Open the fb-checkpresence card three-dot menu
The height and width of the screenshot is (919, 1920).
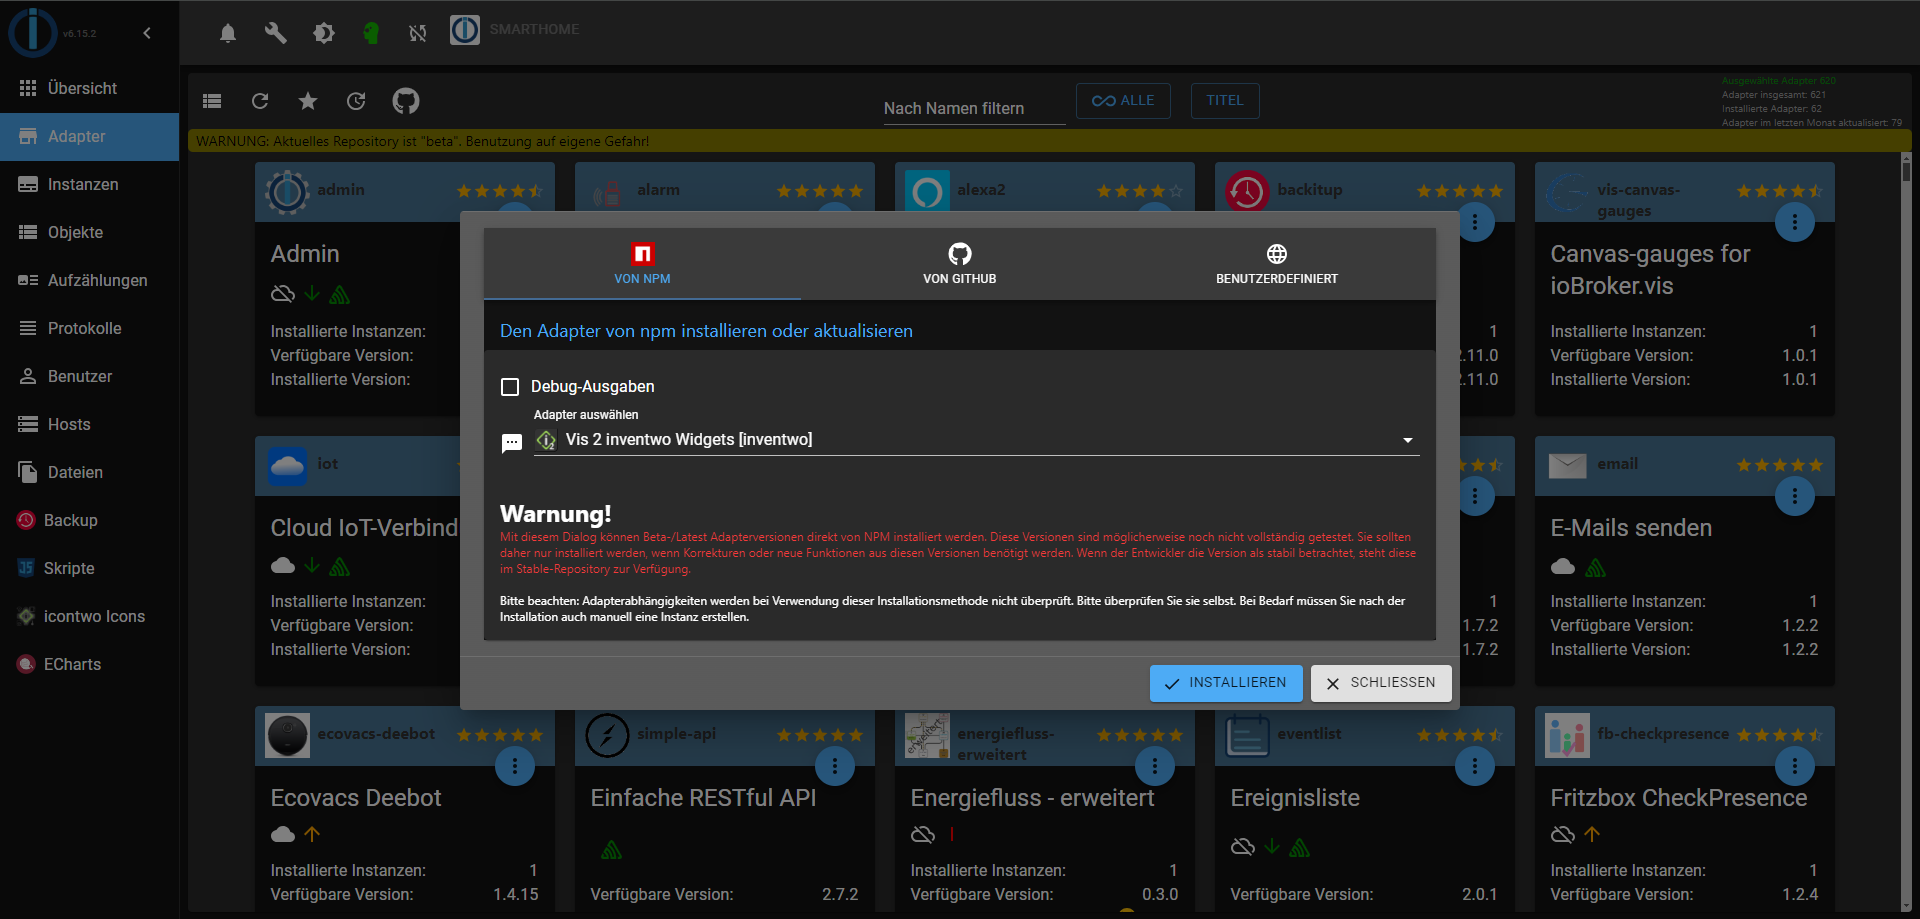pyautogui.click(x=1795, y=766)
